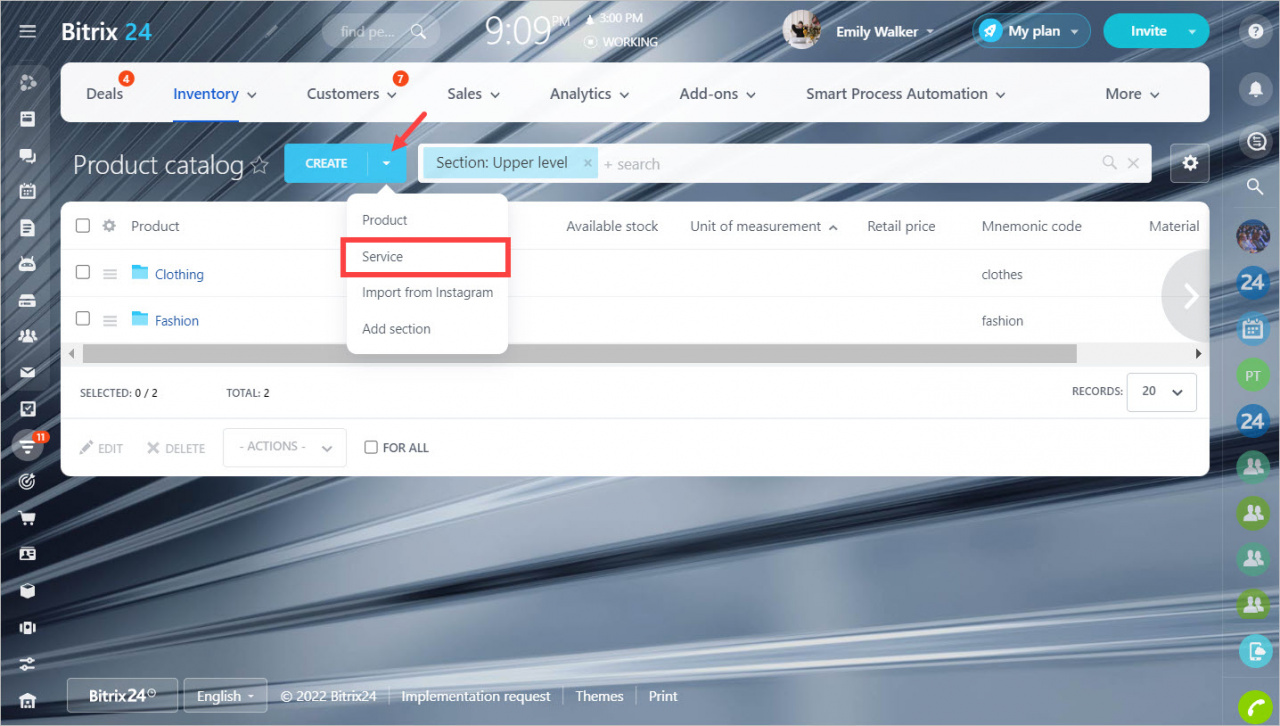This screenshot has height=726, width=1280.
Task: Open the hamburger main menu
Action: tap(27, 31)
